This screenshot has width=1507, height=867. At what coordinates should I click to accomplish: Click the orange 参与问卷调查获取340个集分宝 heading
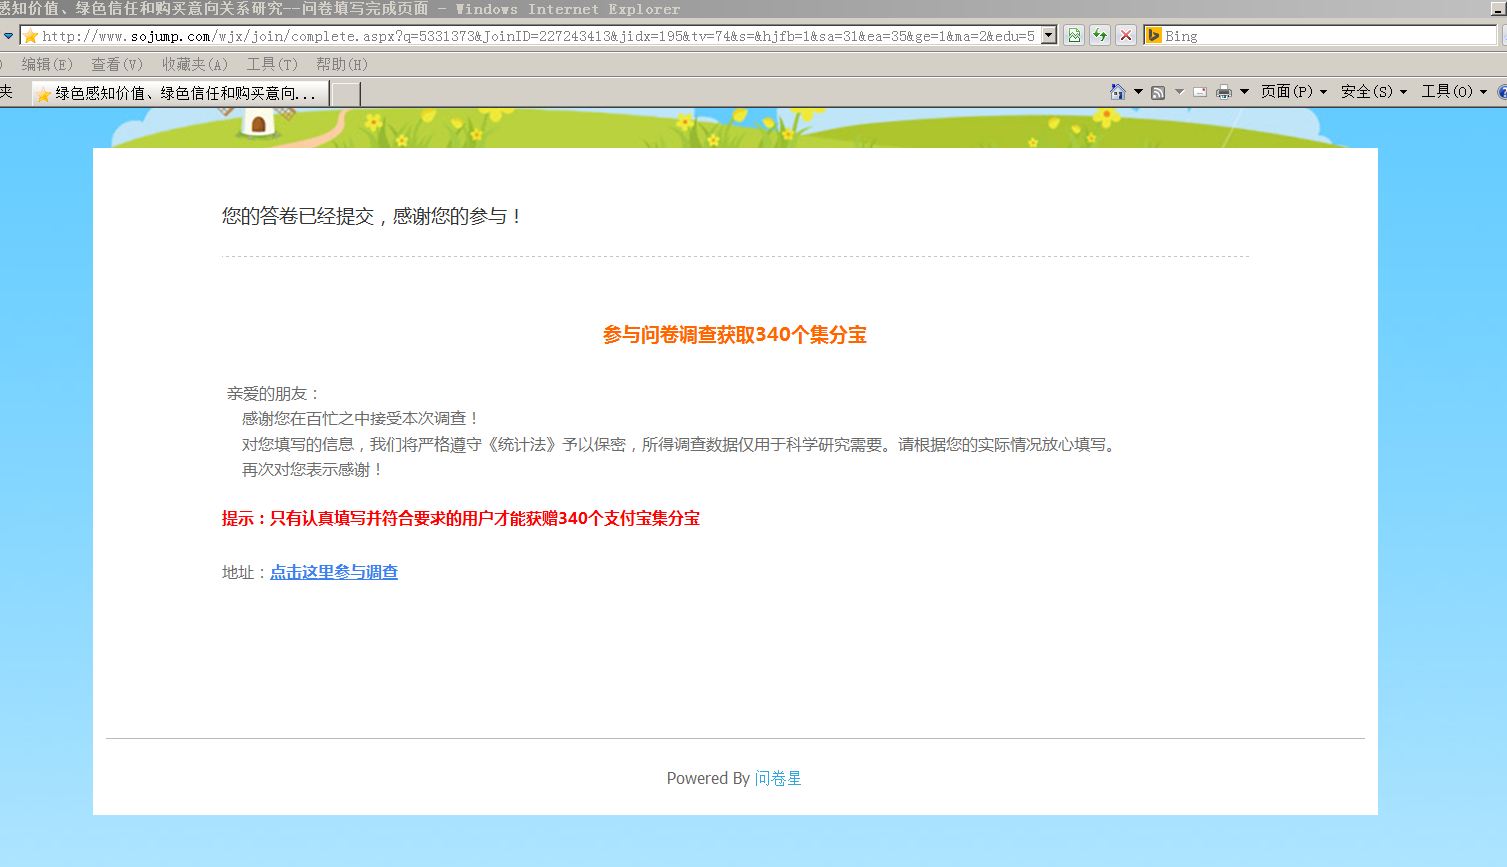735,335
